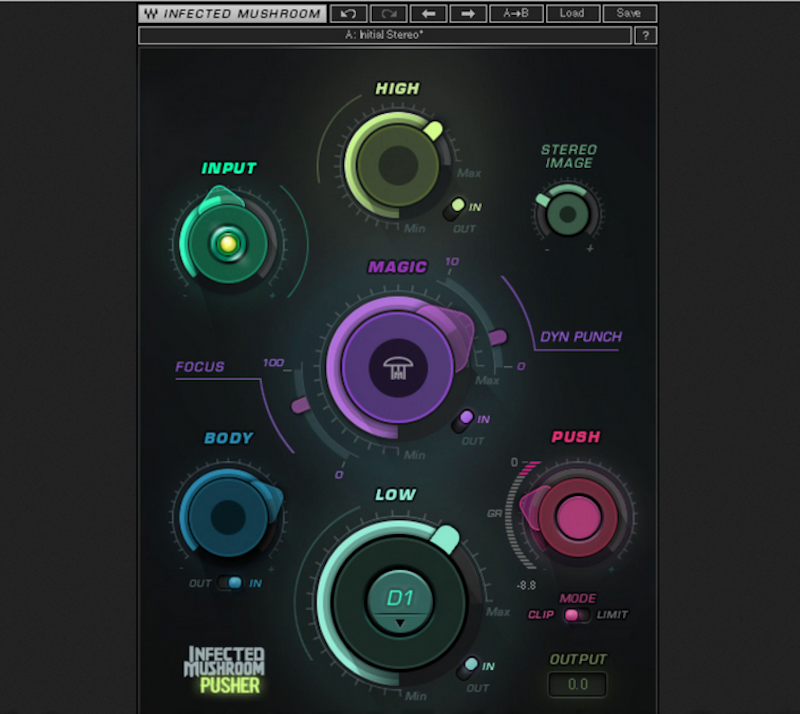The image size is (800, 714).
Task: Click the mushroom icon in the MAGIC knob center
Action: (398, 367)
